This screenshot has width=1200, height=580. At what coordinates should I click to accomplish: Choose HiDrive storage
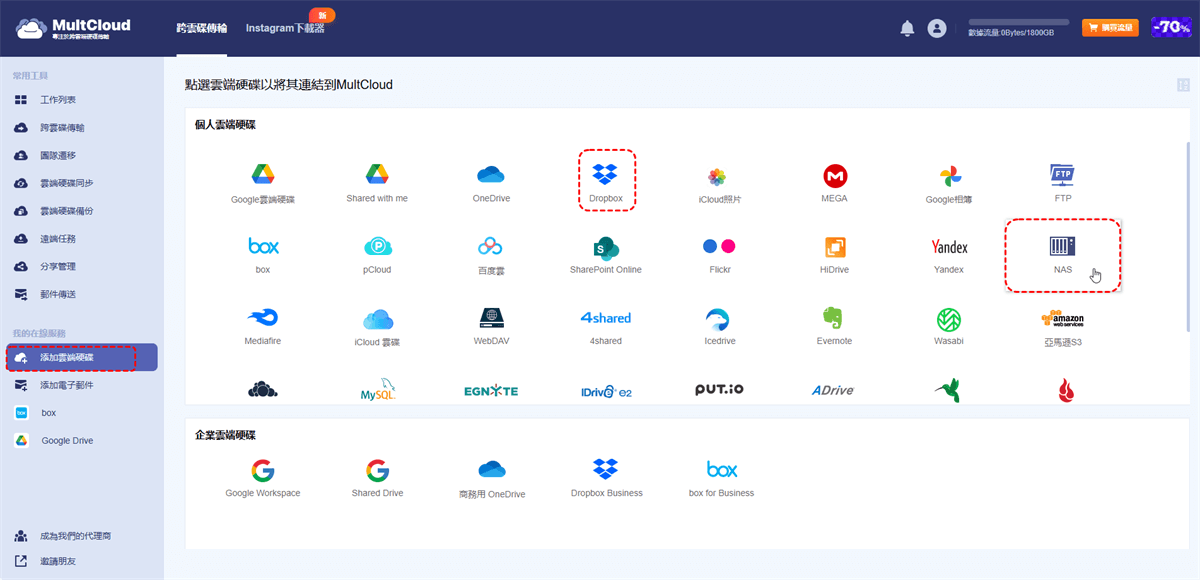(835, 247)
